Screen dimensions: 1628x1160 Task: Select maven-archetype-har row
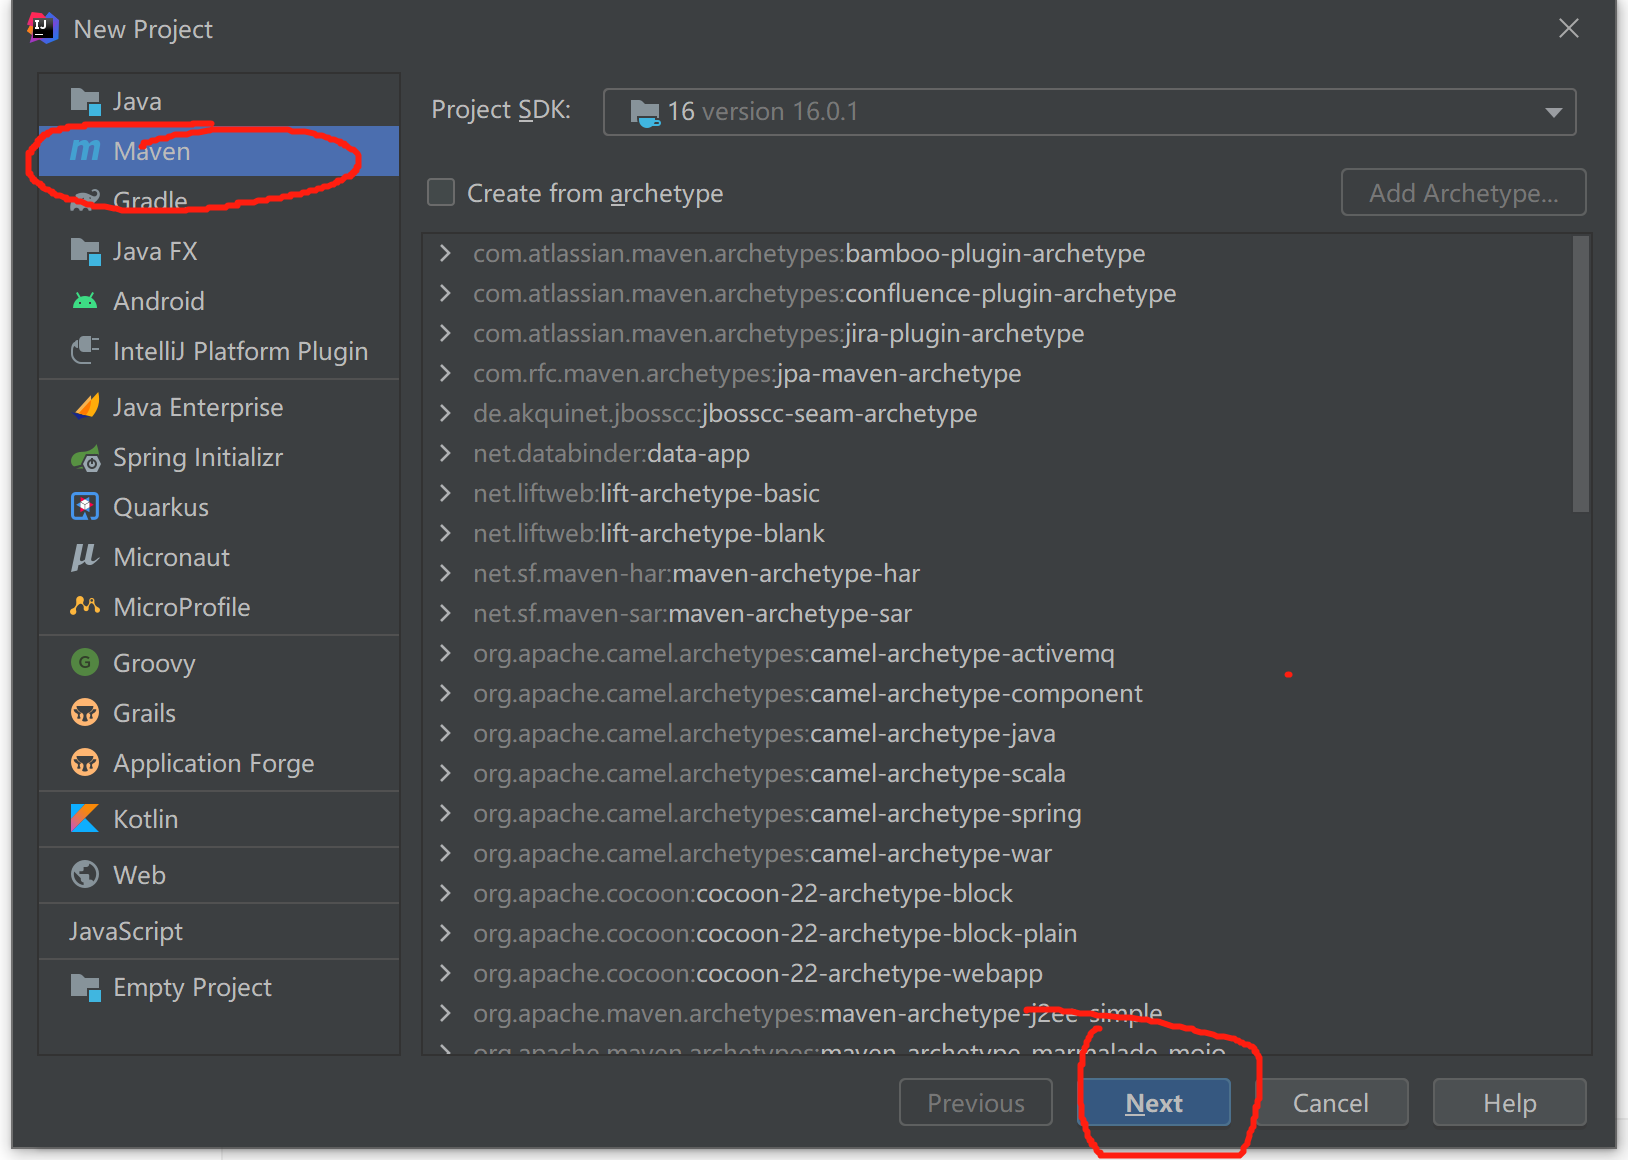point(997,573)
